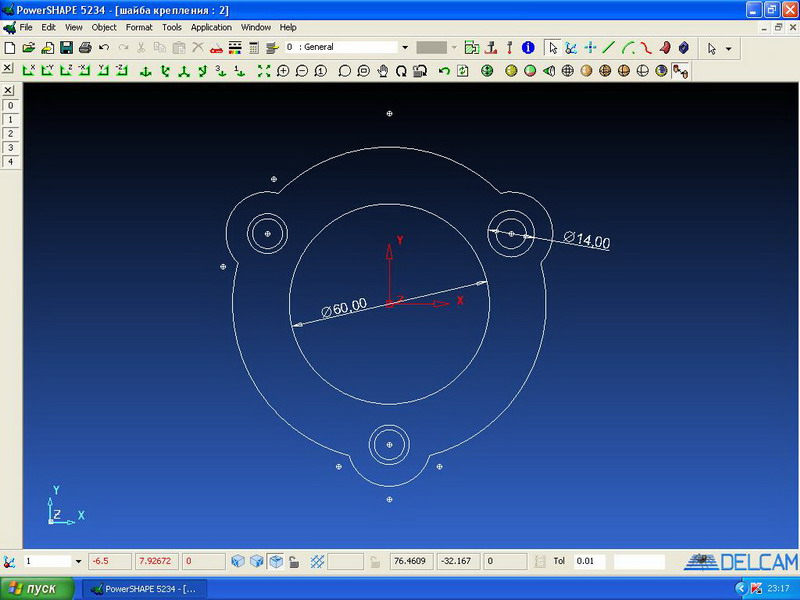The height and width of the screenshot is (600, 800).
Task: Select the Line creation tool
Action: pos(609,48)
